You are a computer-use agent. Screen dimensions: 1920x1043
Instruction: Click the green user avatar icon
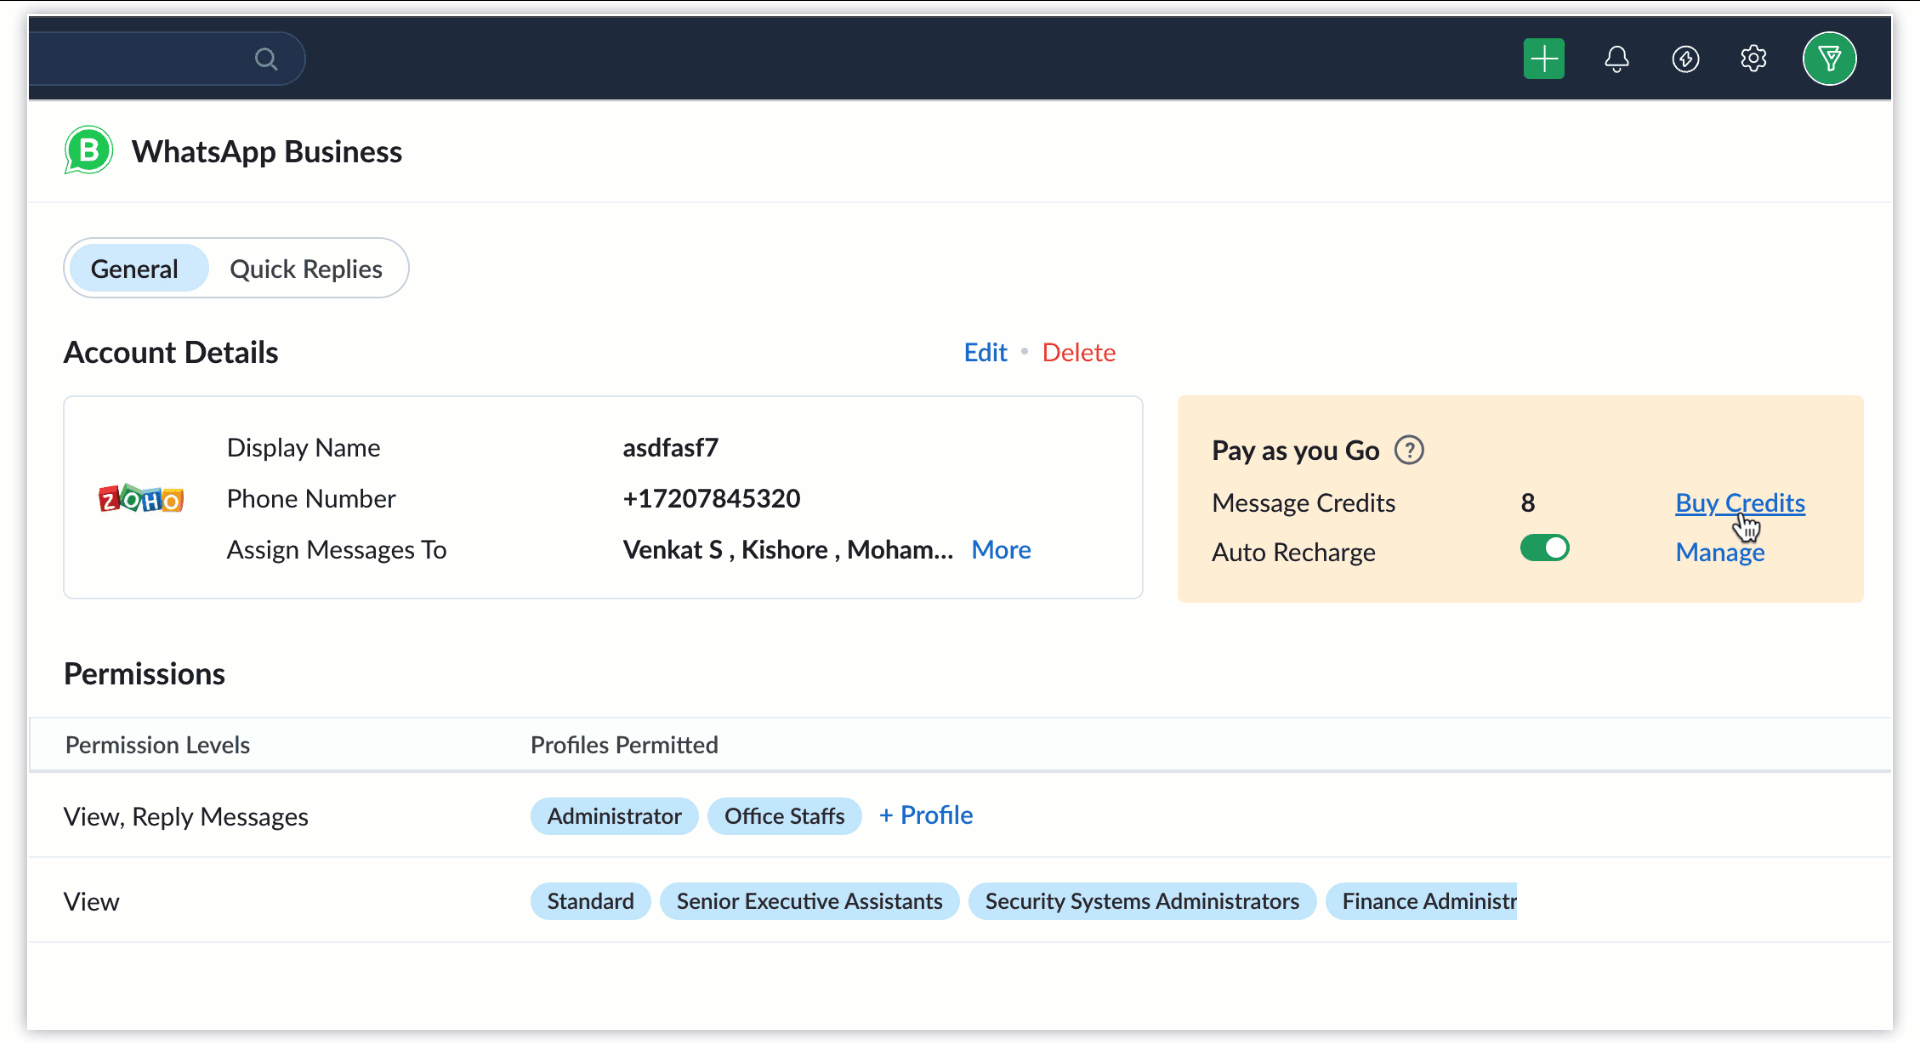tap(1829, 59)
